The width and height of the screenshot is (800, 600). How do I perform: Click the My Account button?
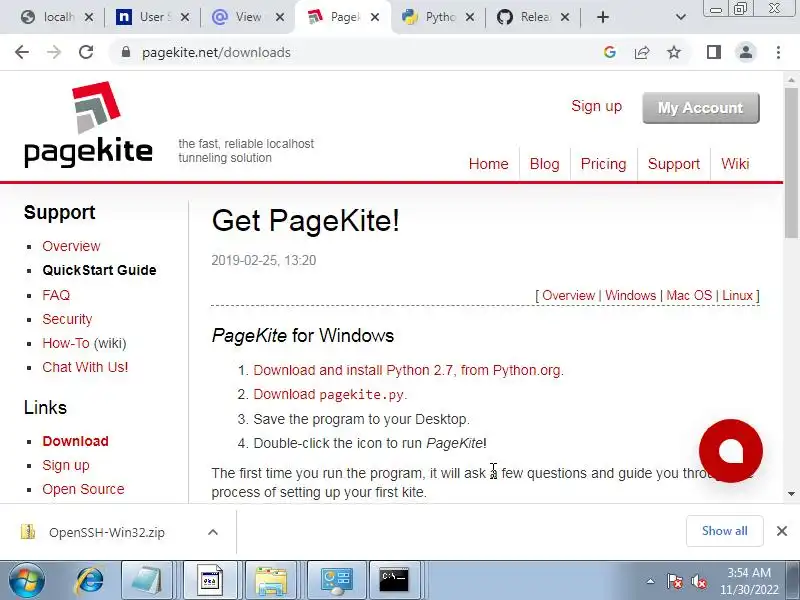click(x=701, y=108)
